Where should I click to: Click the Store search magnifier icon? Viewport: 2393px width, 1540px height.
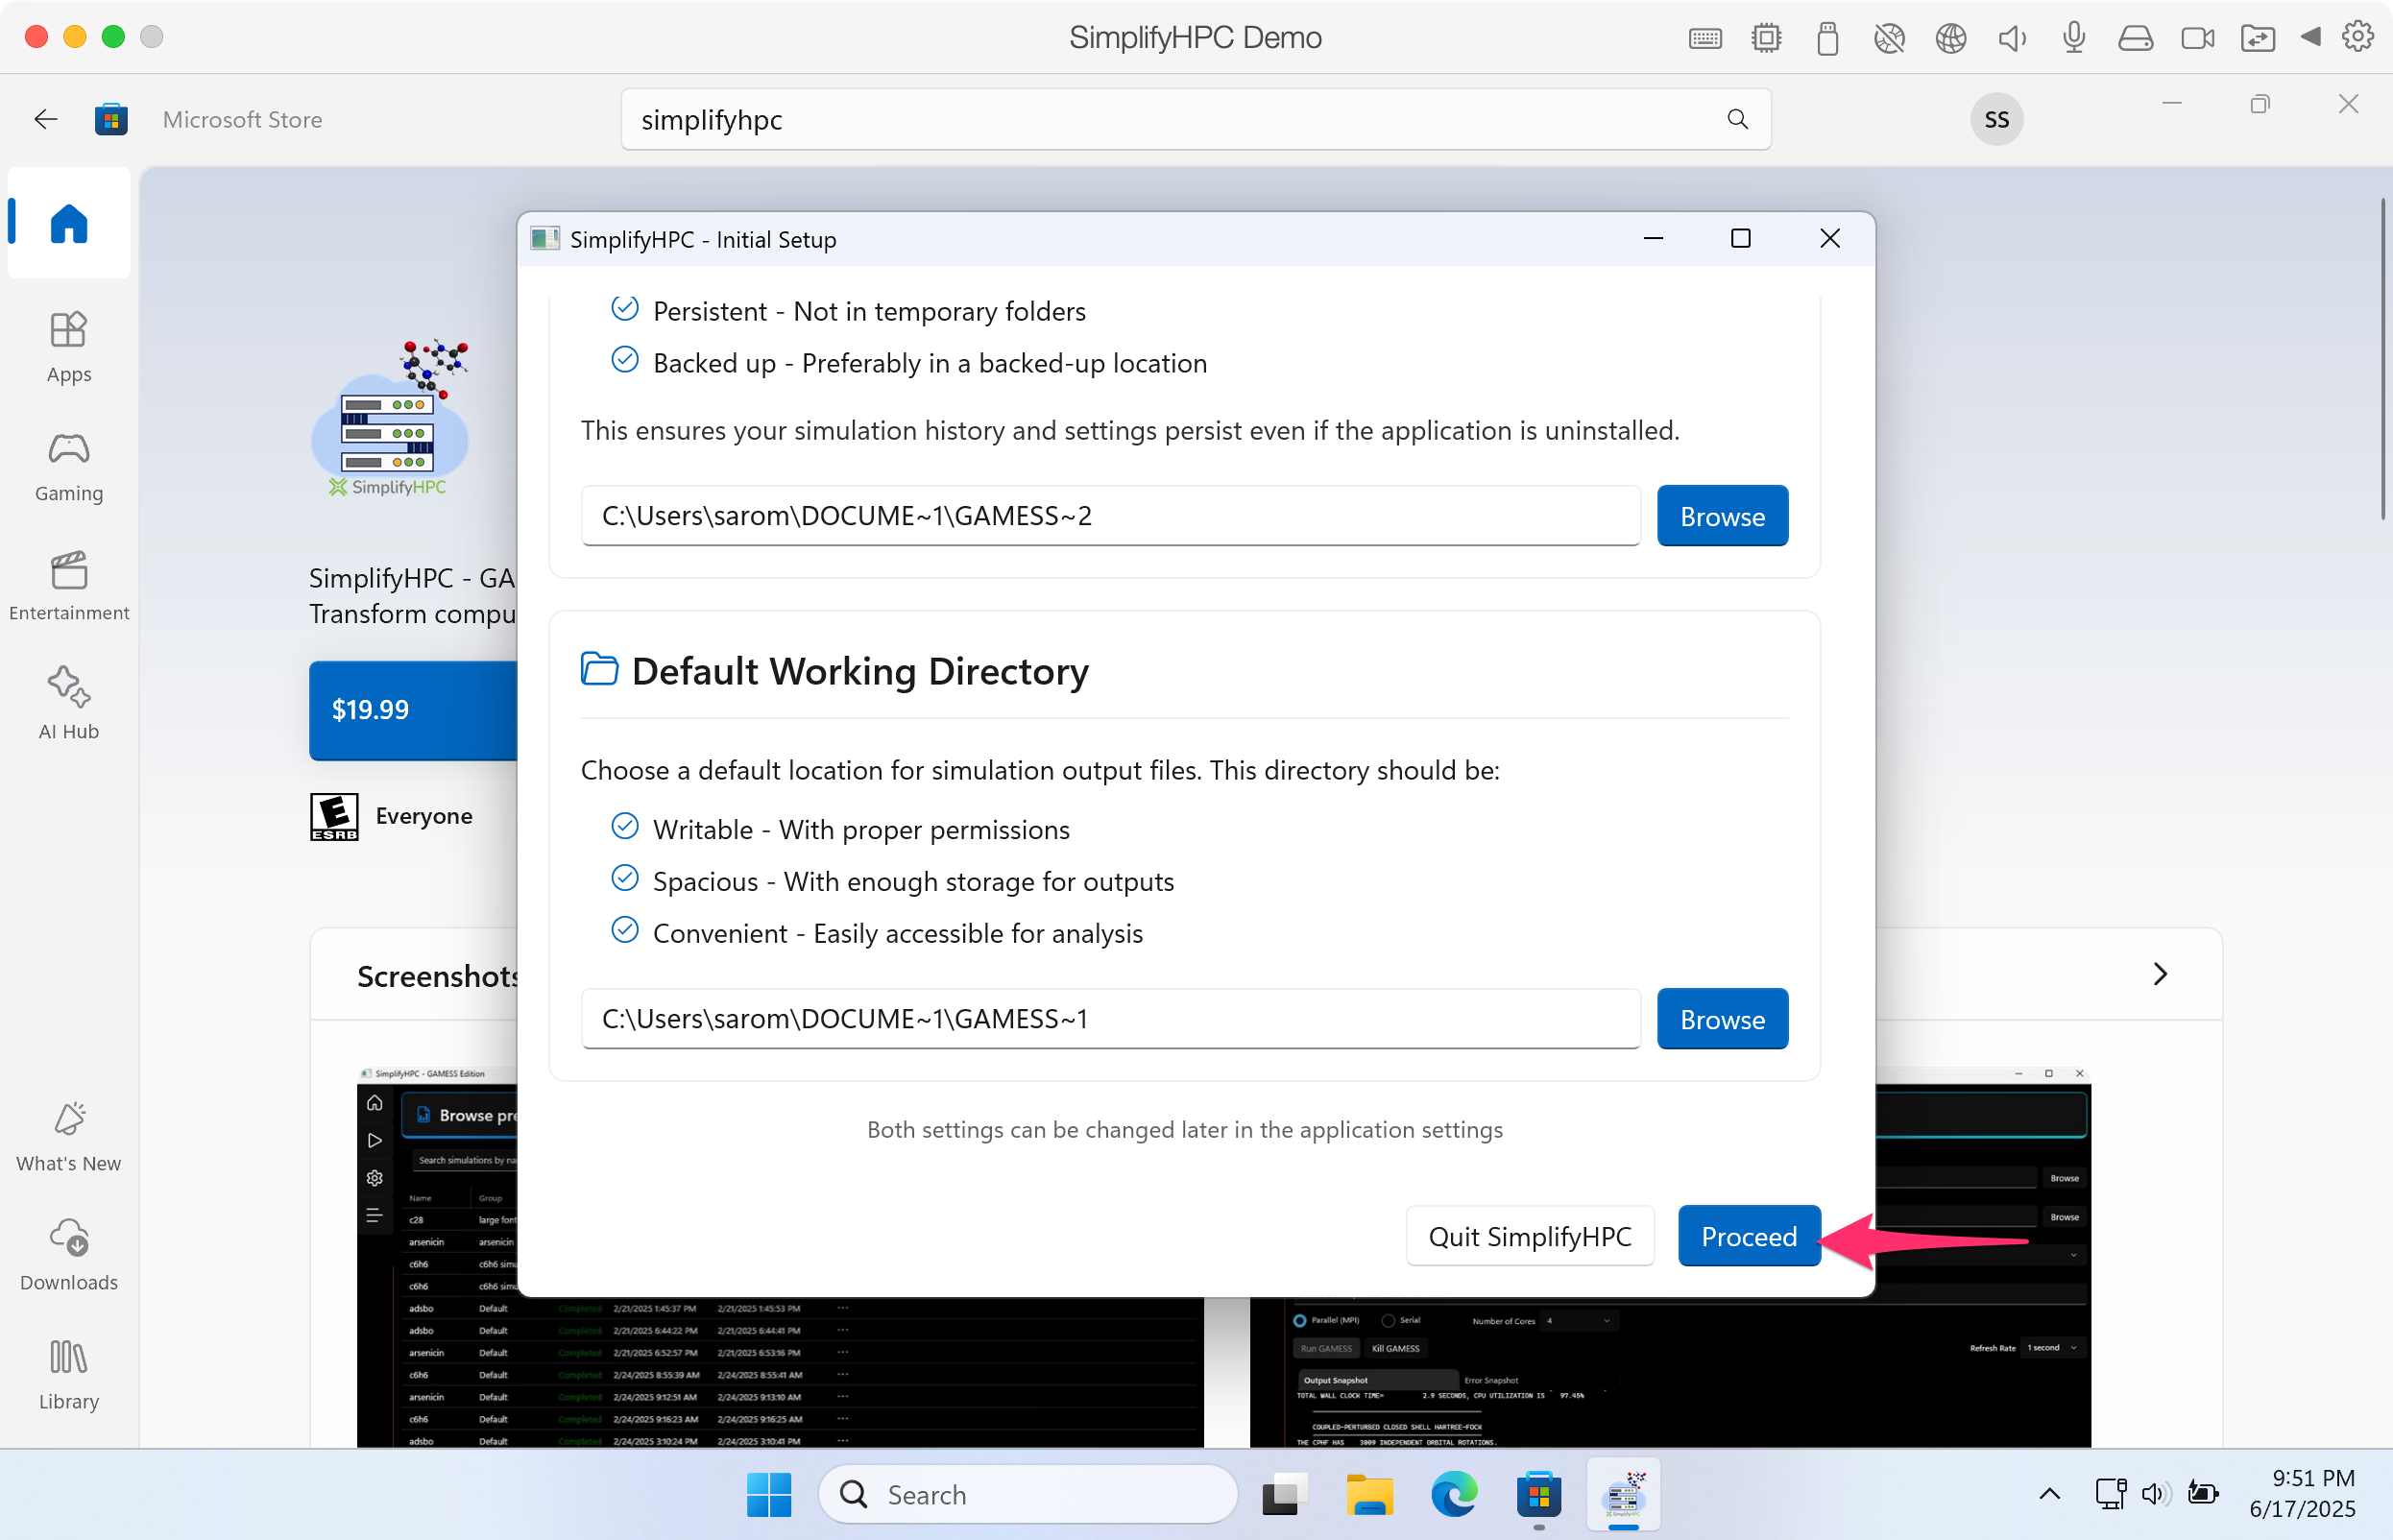pyautogui.click(x=1737, y=119)
